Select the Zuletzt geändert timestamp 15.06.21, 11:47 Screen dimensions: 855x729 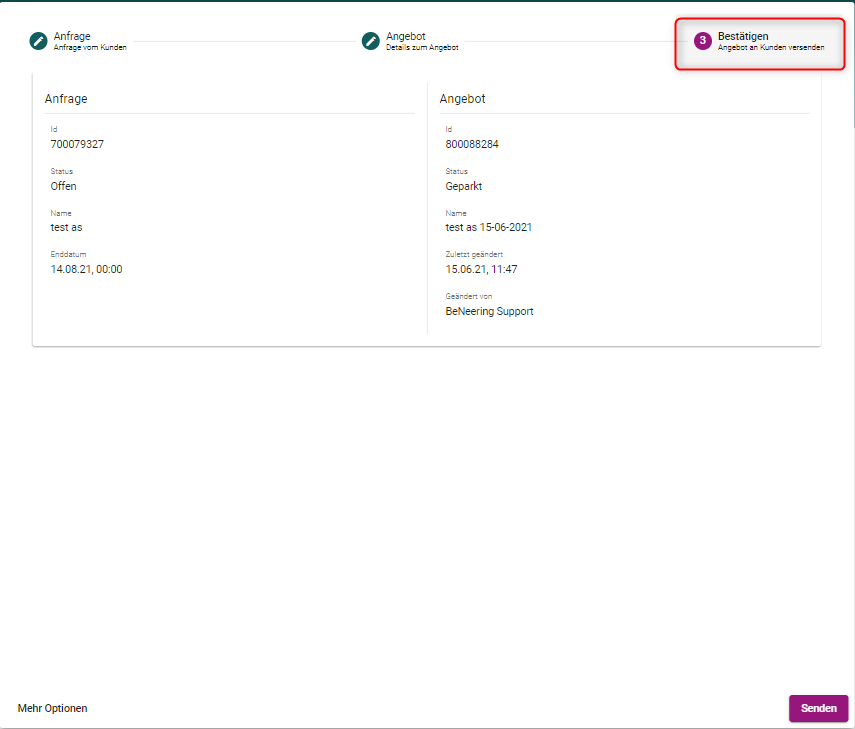coord(481,269)
